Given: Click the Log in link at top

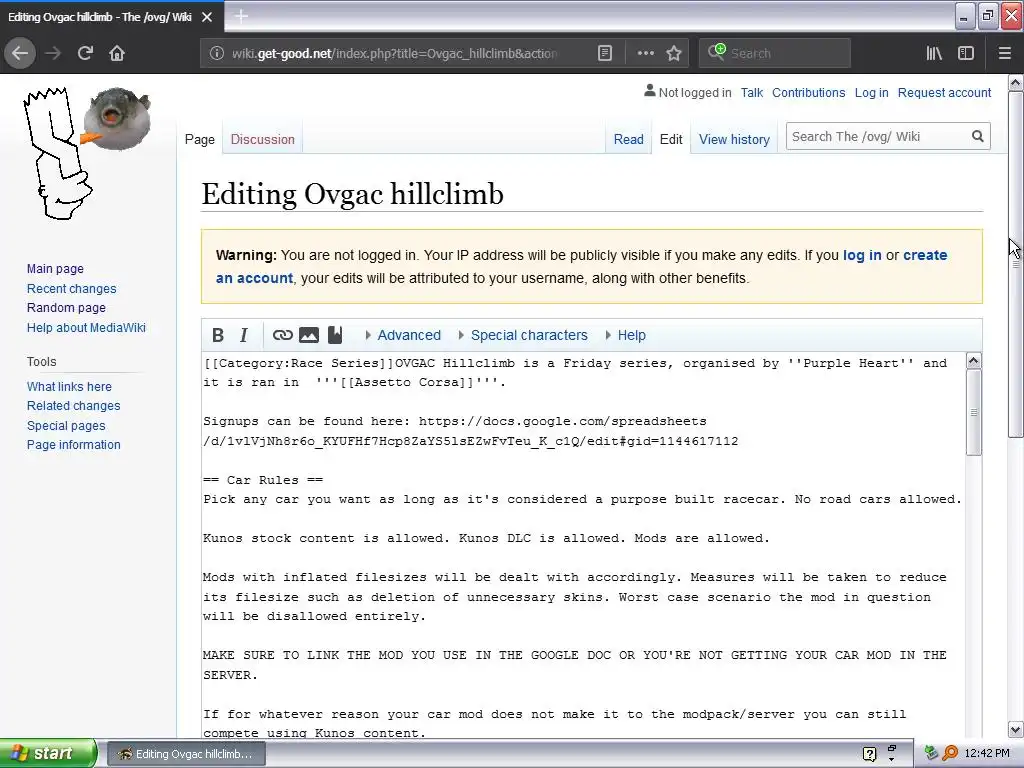Looking at the screenshot, I should pos(872,93).
